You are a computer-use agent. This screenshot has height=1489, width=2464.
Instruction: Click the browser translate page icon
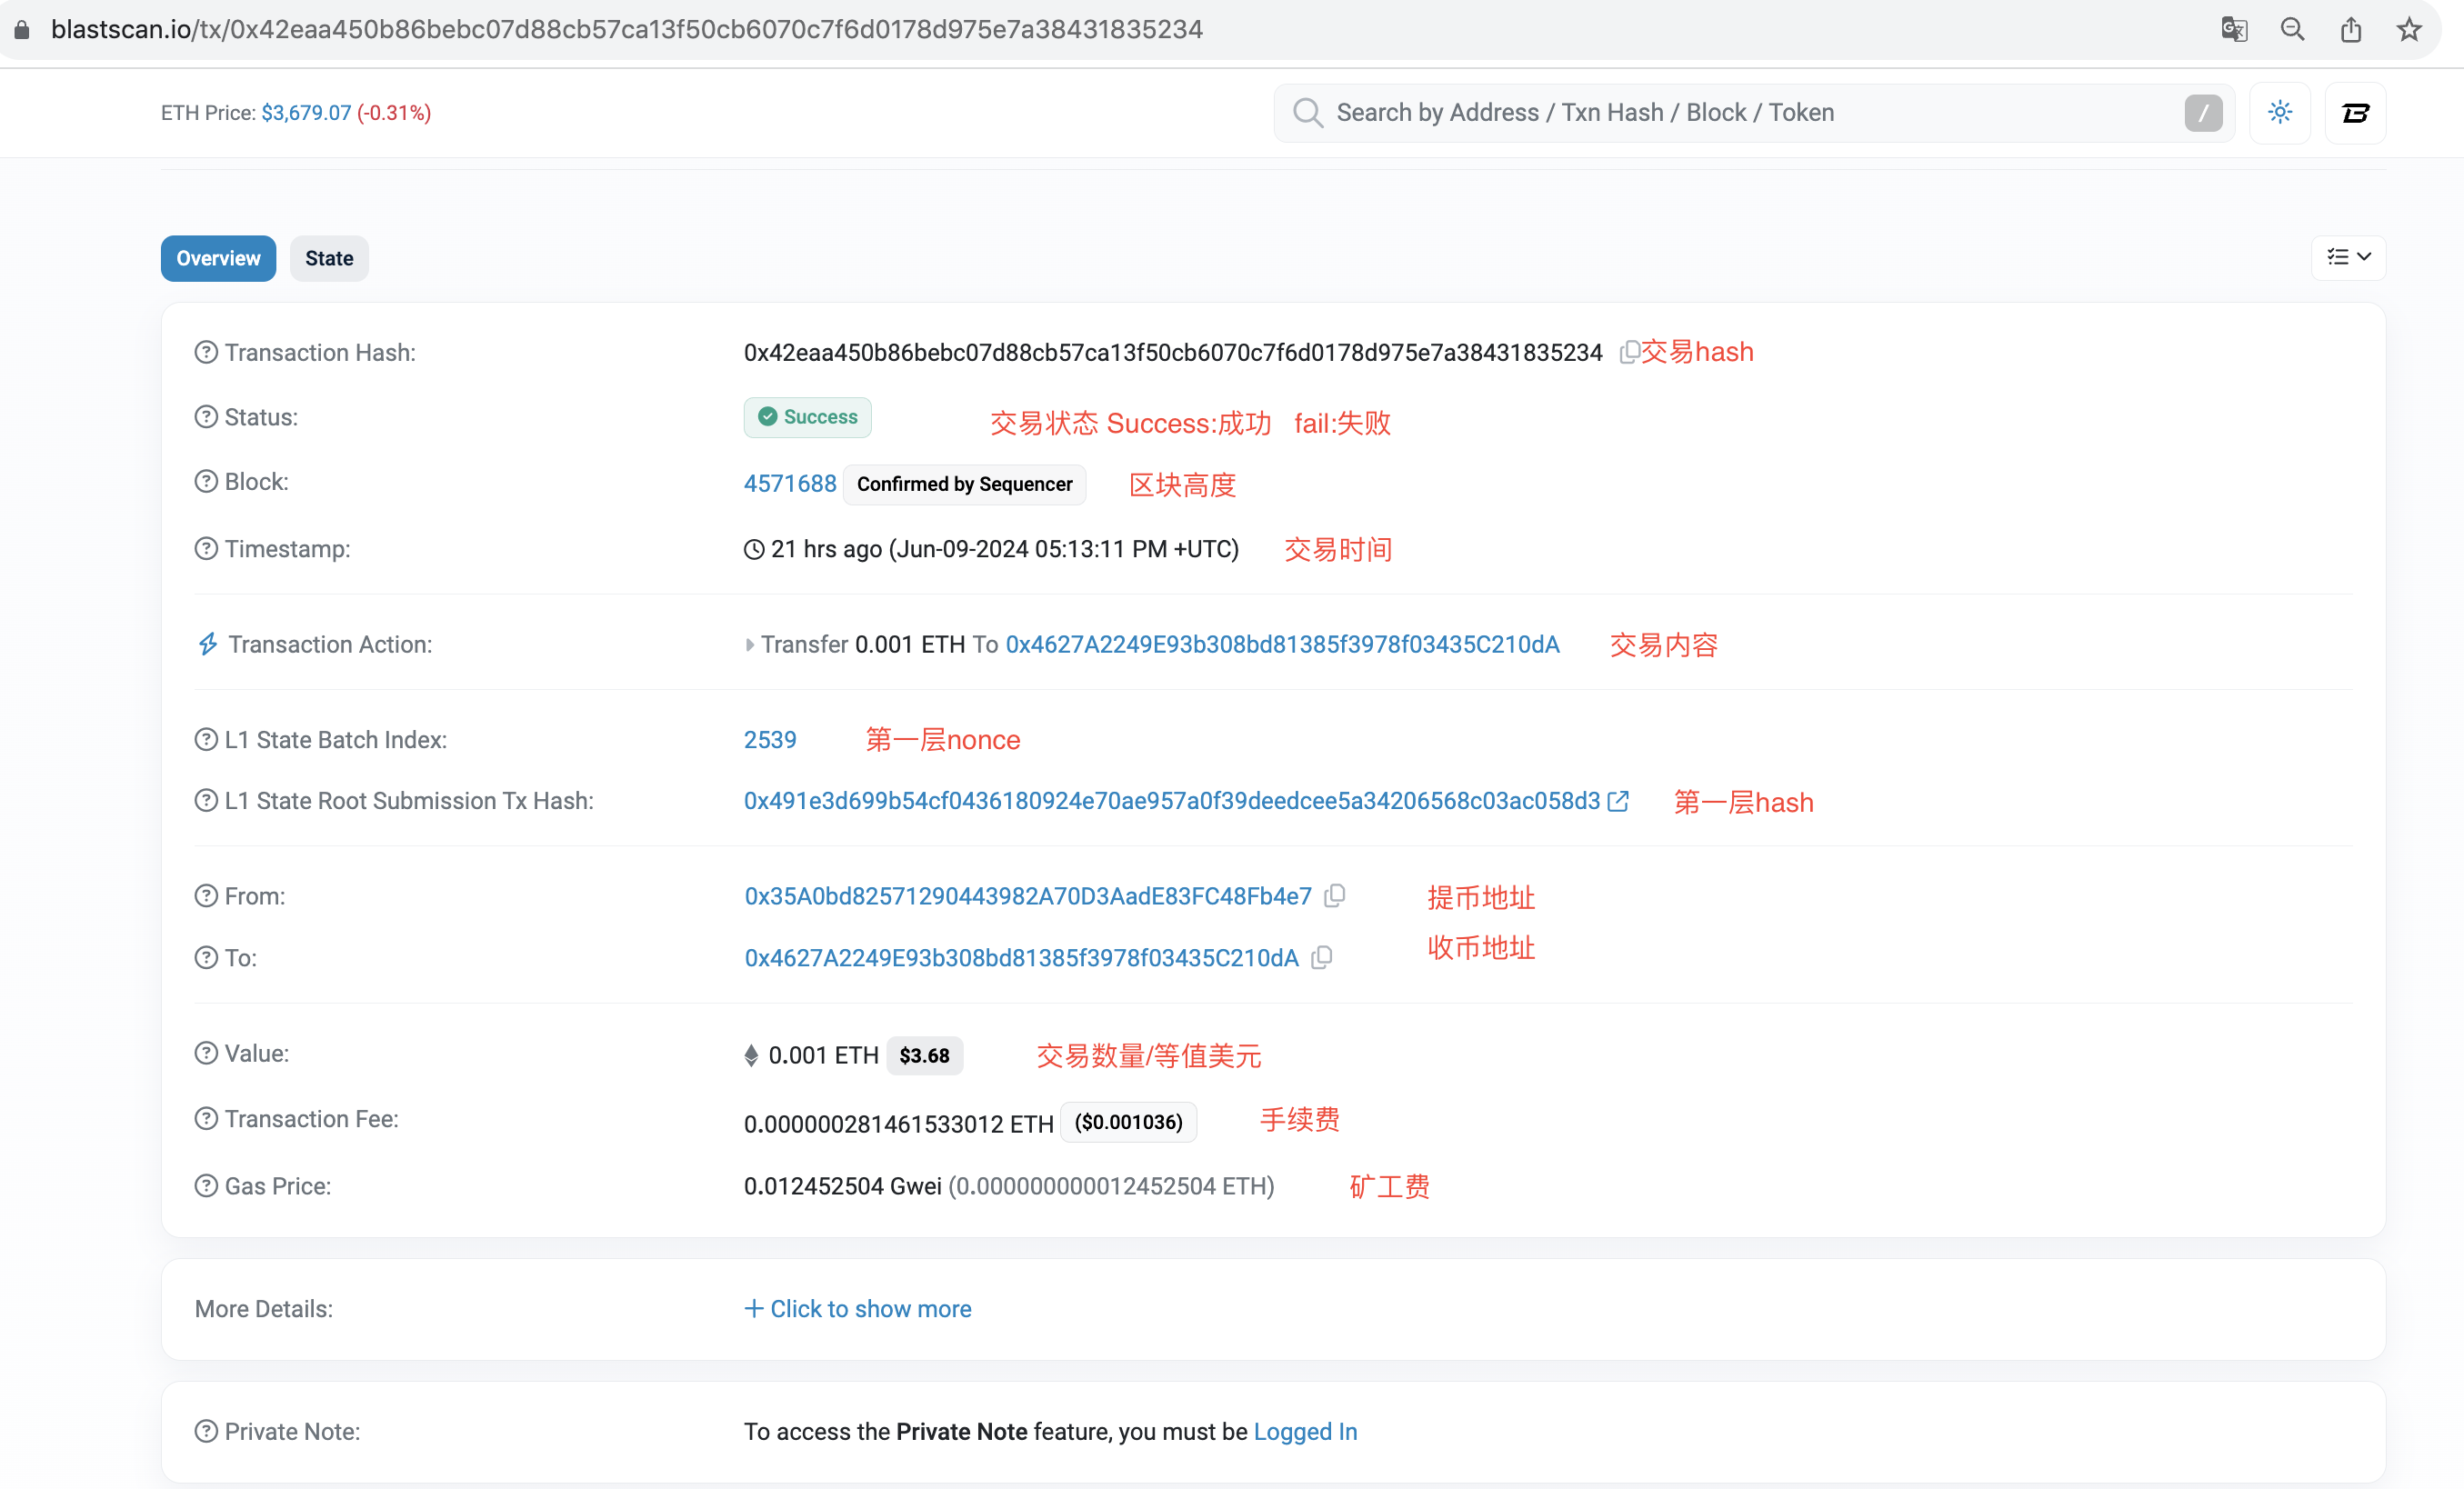click(x=2234, y=29)
